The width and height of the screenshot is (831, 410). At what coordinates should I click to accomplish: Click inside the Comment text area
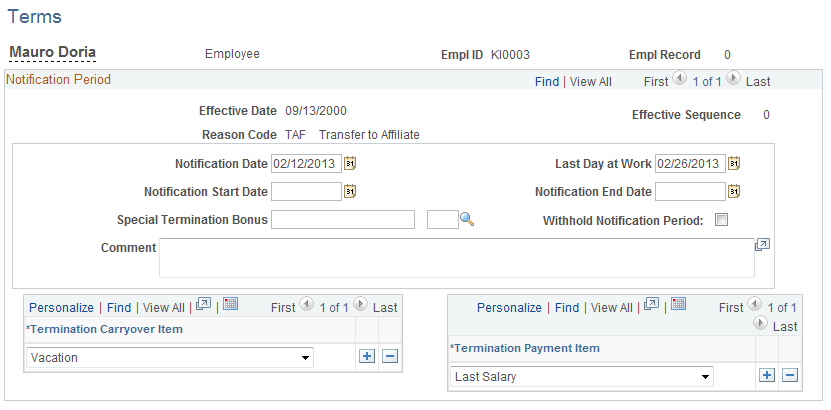coord(457,258)
